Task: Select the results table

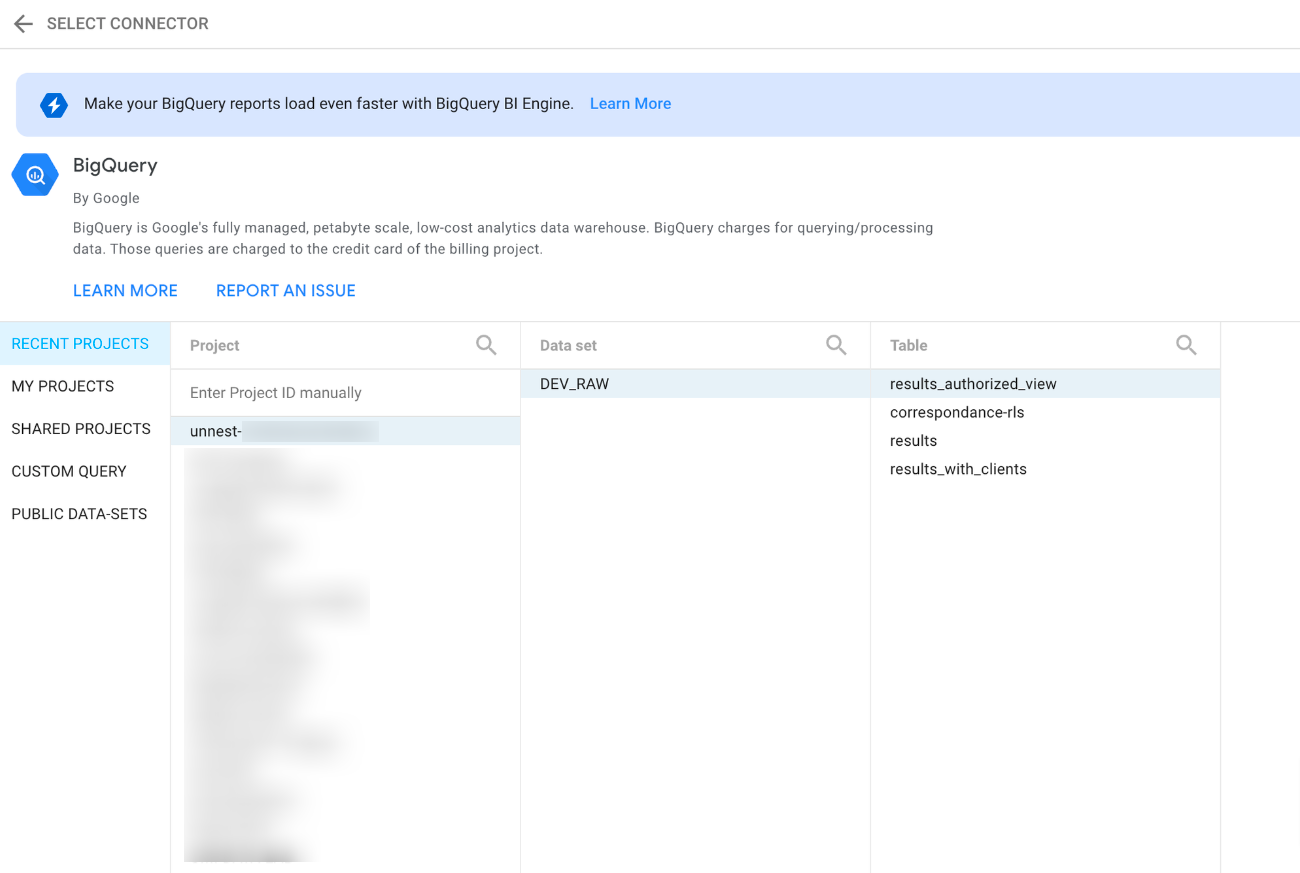Action: pos(1045,441)
